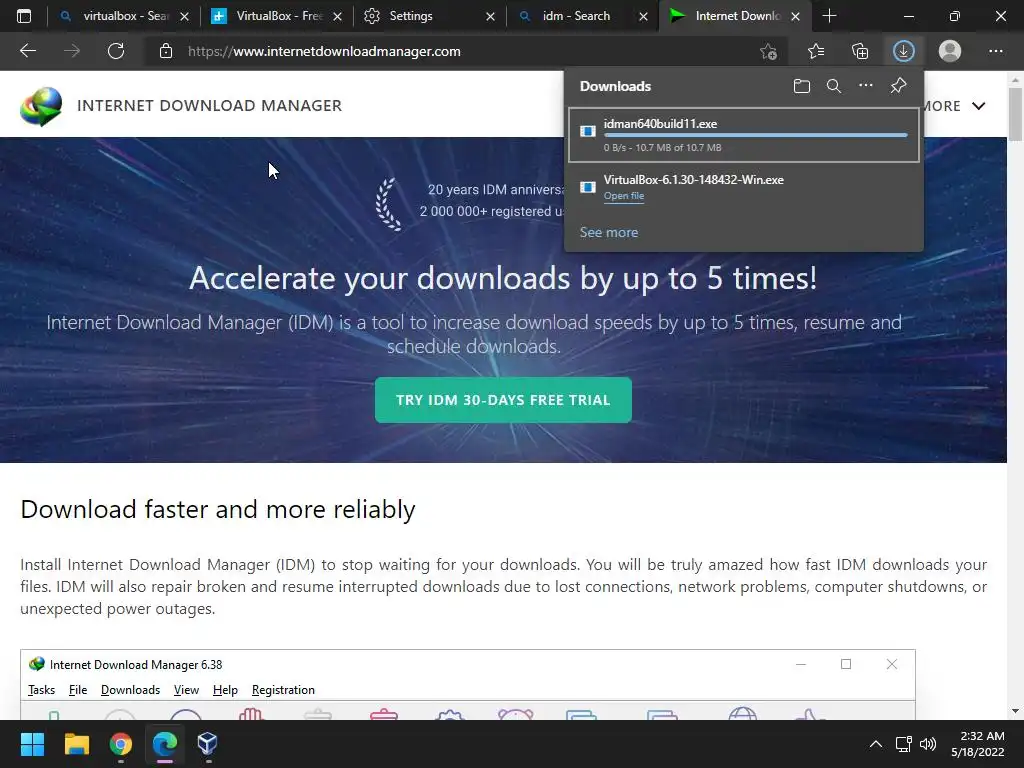Go back to the previous page

pyautogui.click(x=28, y=51)
